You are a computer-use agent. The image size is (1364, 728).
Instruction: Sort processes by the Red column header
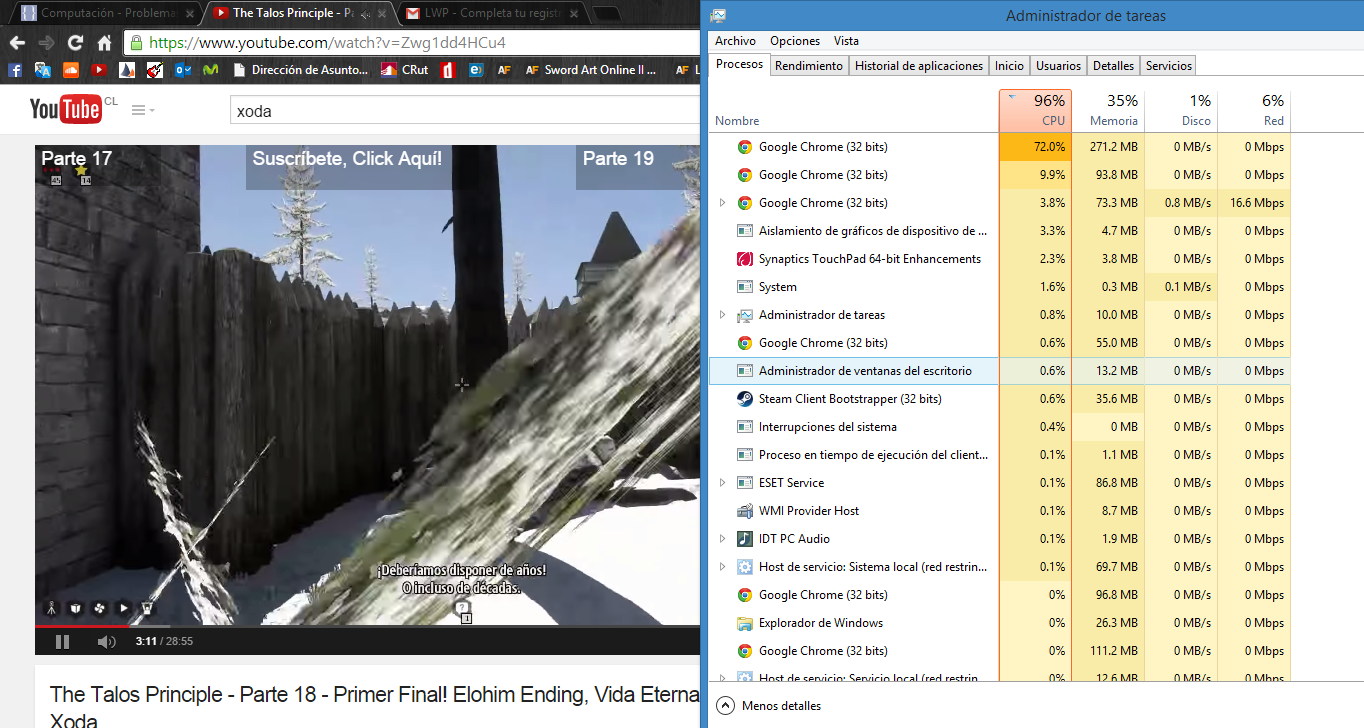point(1254,110)
